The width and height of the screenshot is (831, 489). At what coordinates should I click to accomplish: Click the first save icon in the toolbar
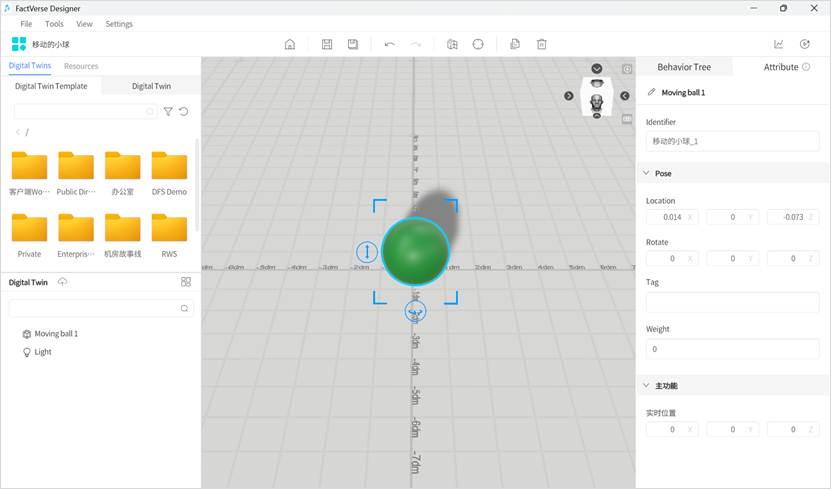point(327,45)
